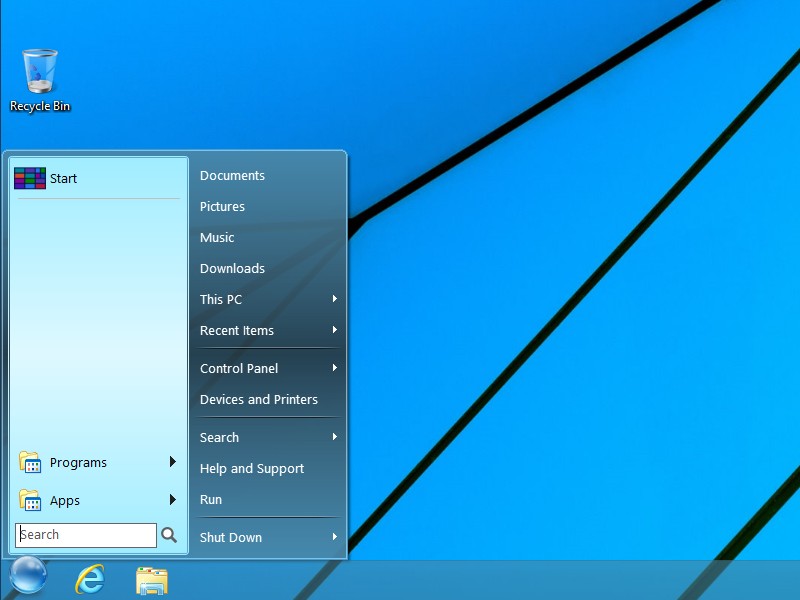Launch the Run dialog

coord(210,499)
